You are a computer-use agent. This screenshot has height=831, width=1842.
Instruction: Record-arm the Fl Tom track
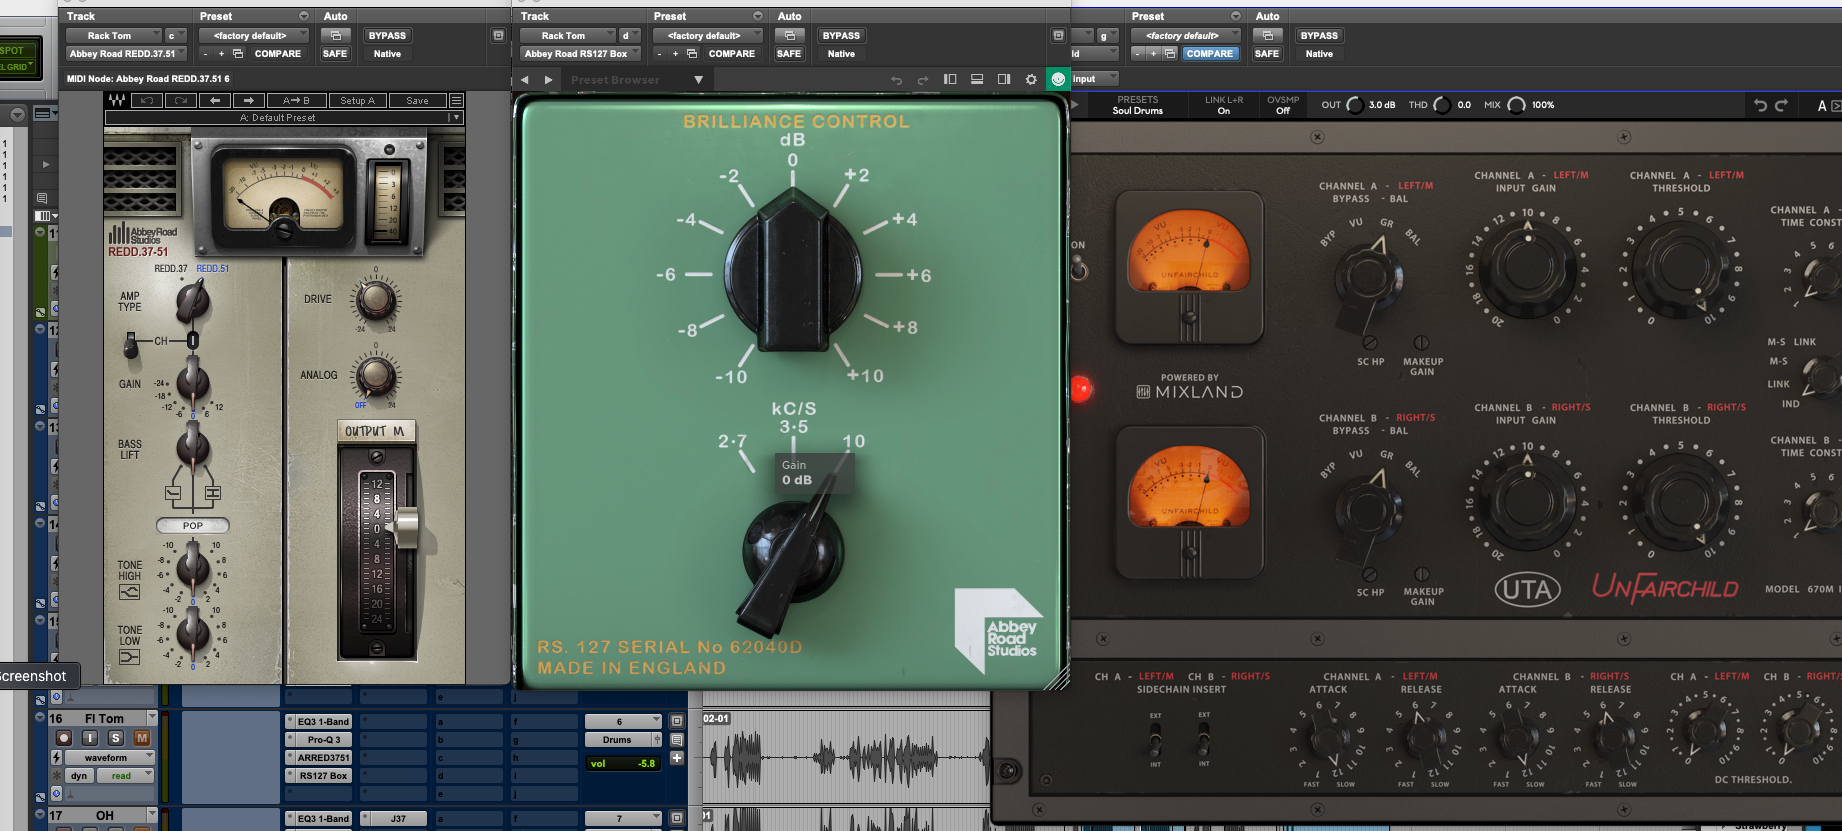(64, 738)
